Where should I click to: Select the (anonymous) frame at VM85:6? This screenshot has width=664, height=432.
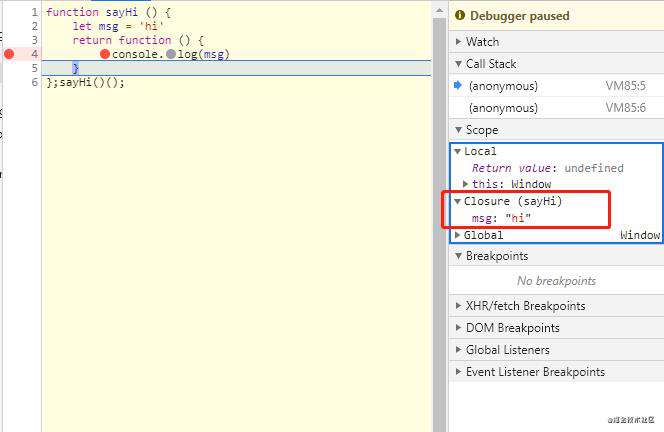coord(556,108)
